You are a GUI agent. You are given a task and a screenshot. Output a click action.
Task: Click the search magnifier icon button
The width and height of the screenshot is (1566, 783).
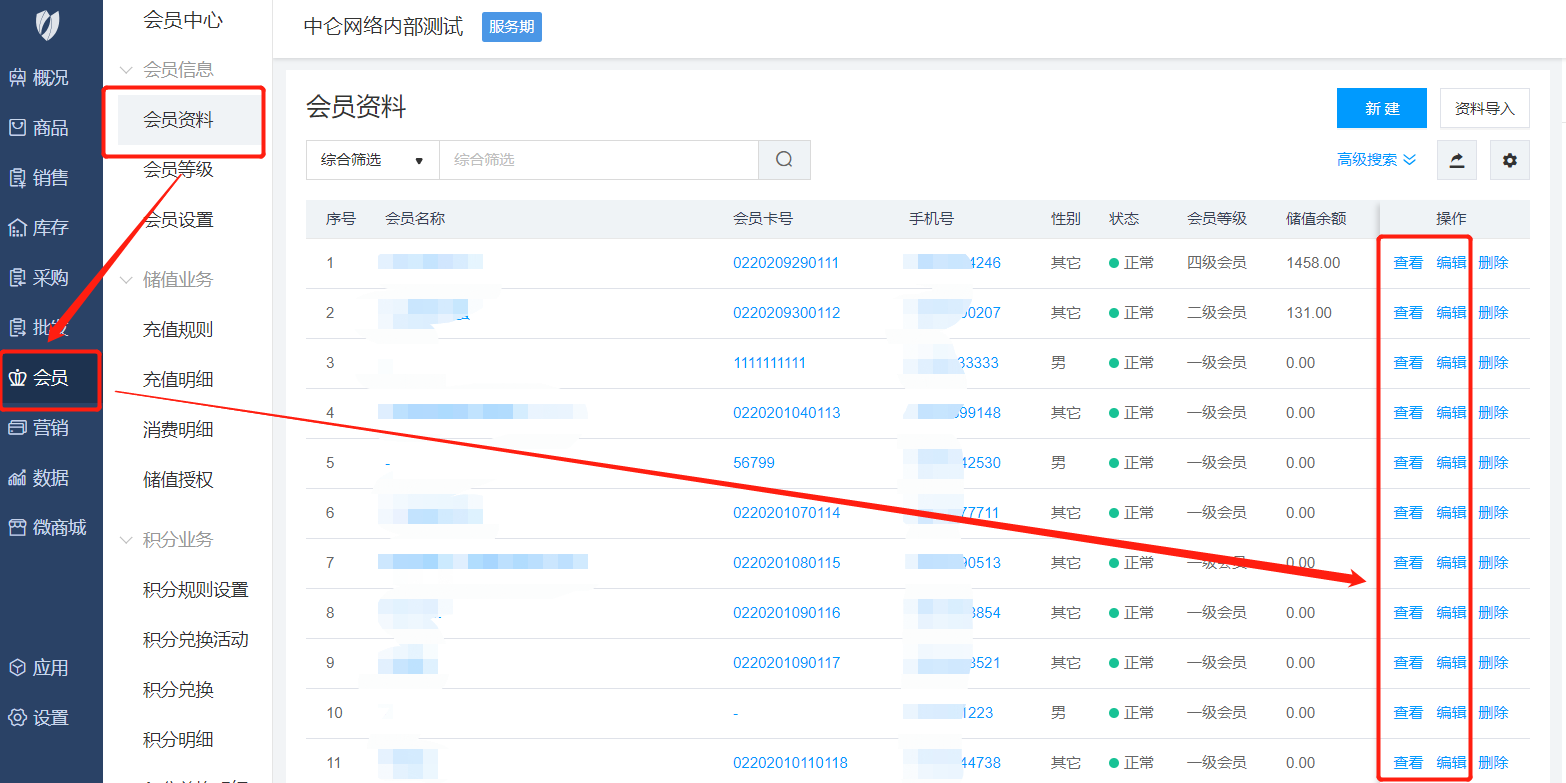pyautogui.click(x=784, y=160)
